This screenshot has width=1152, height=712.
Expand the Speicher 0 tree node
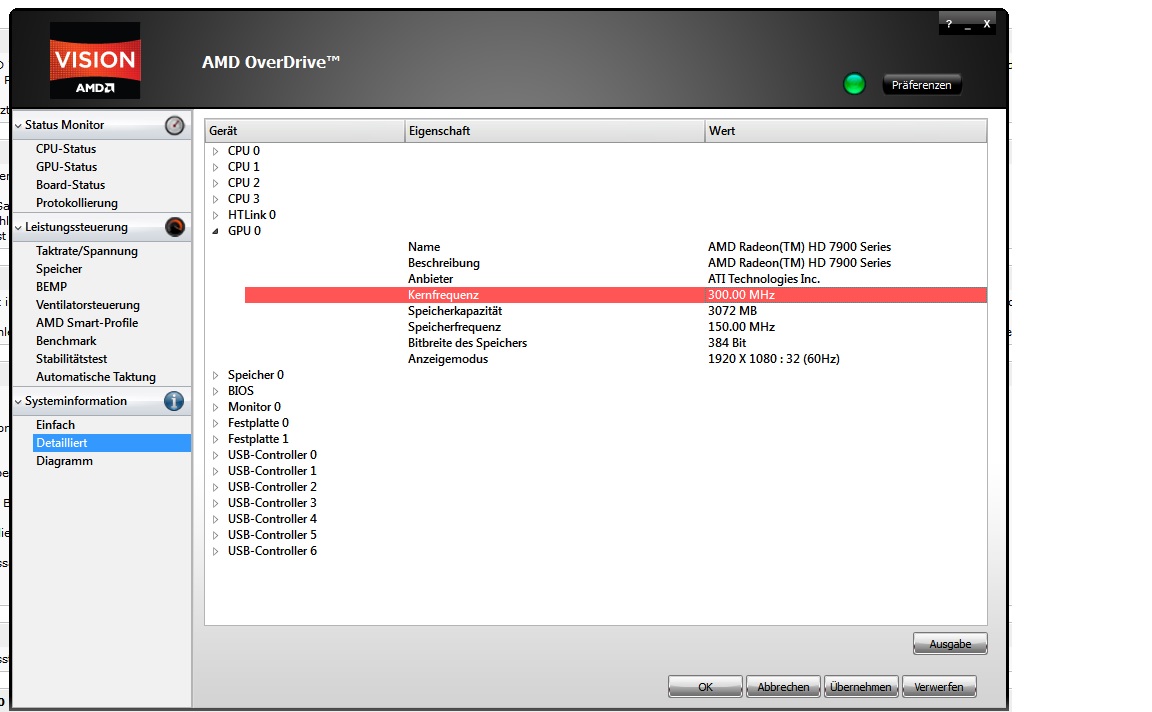pyautogui.click(x=215, y=375)
